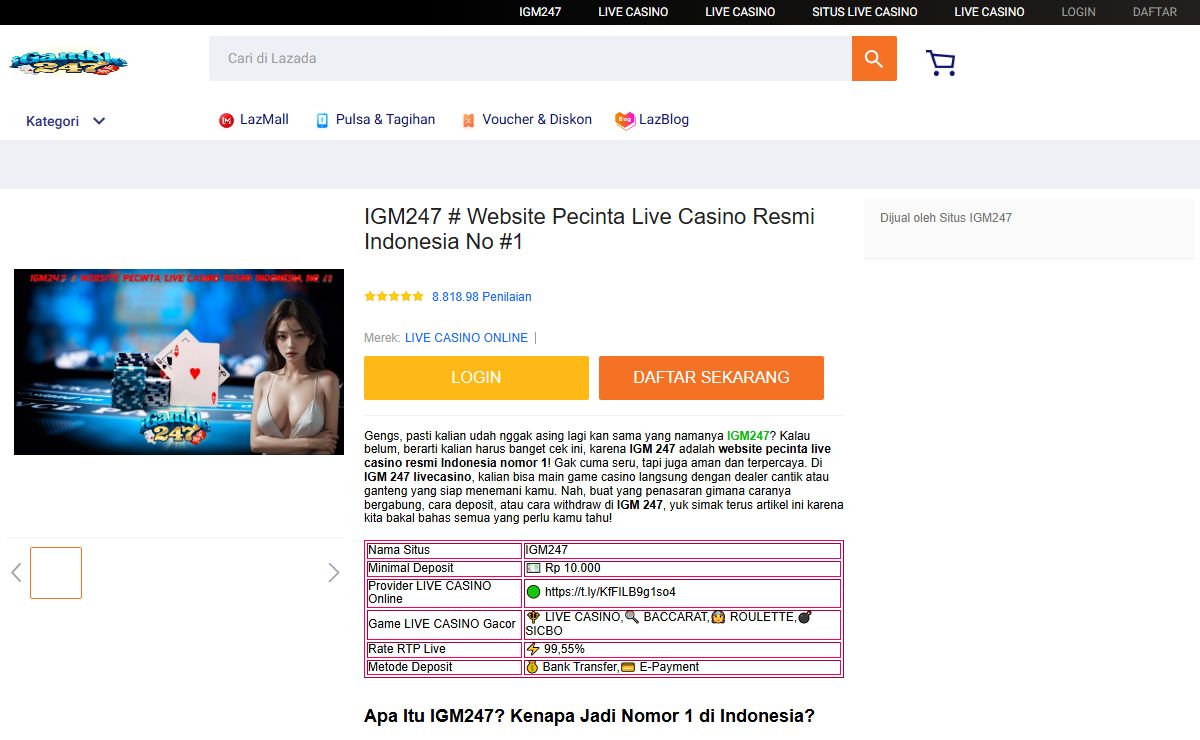The image size is (1200, 740).
Task: Expand the Kategori dropdown
Action: [x=66, y=121]
